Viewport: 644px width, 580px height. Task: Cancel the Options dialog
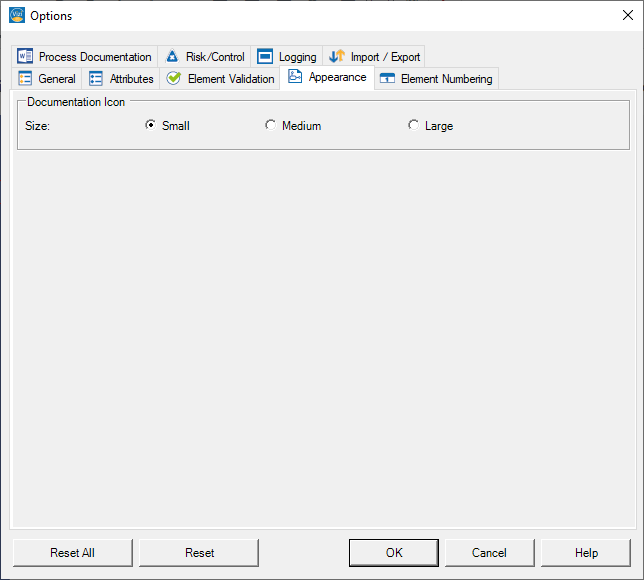click(x=489, y=553)
